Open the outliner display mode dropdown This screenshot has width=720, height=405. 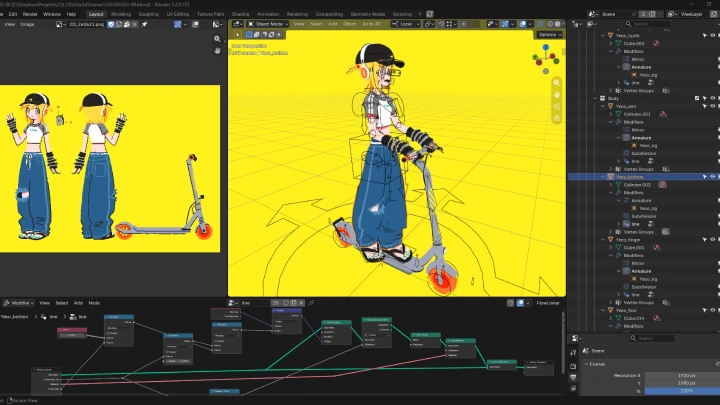(x=594, y=24)
